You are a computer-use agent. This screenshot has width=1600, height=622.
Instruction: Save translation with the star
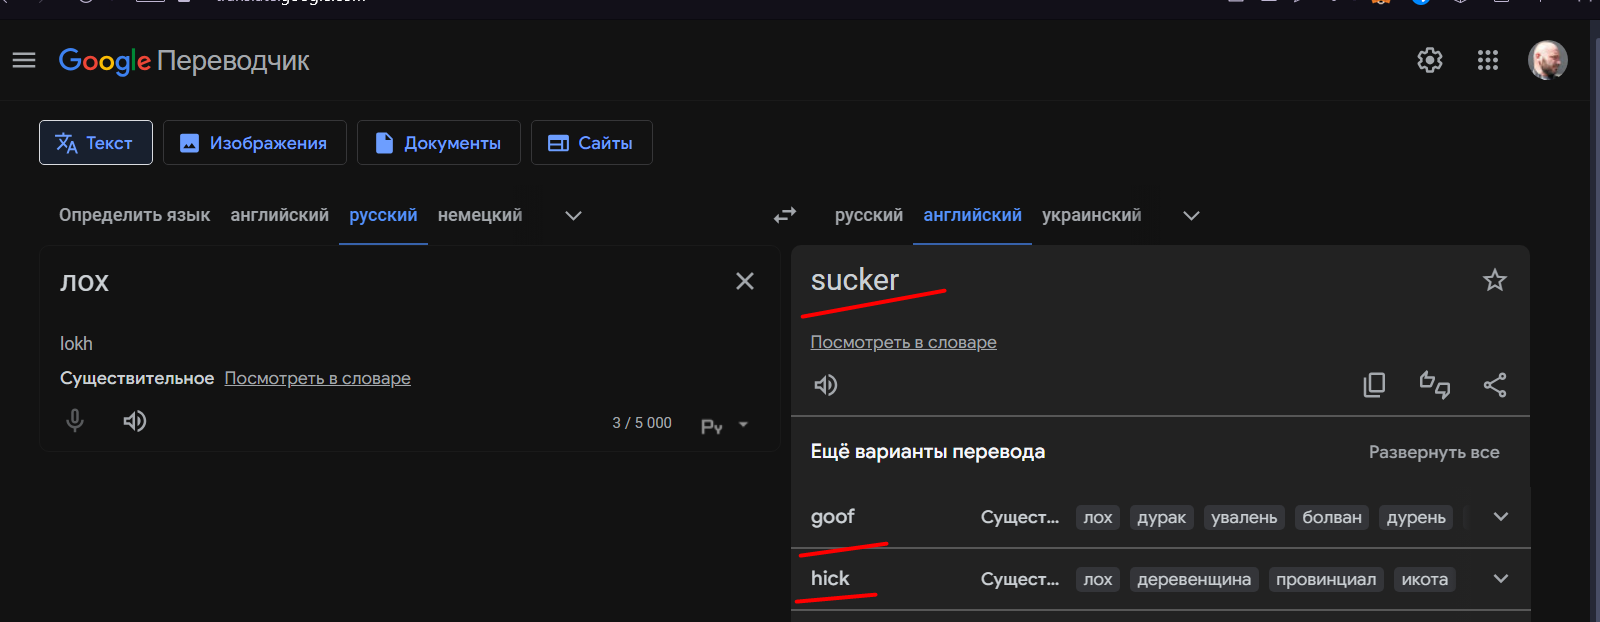click(x=1495, y=280)
